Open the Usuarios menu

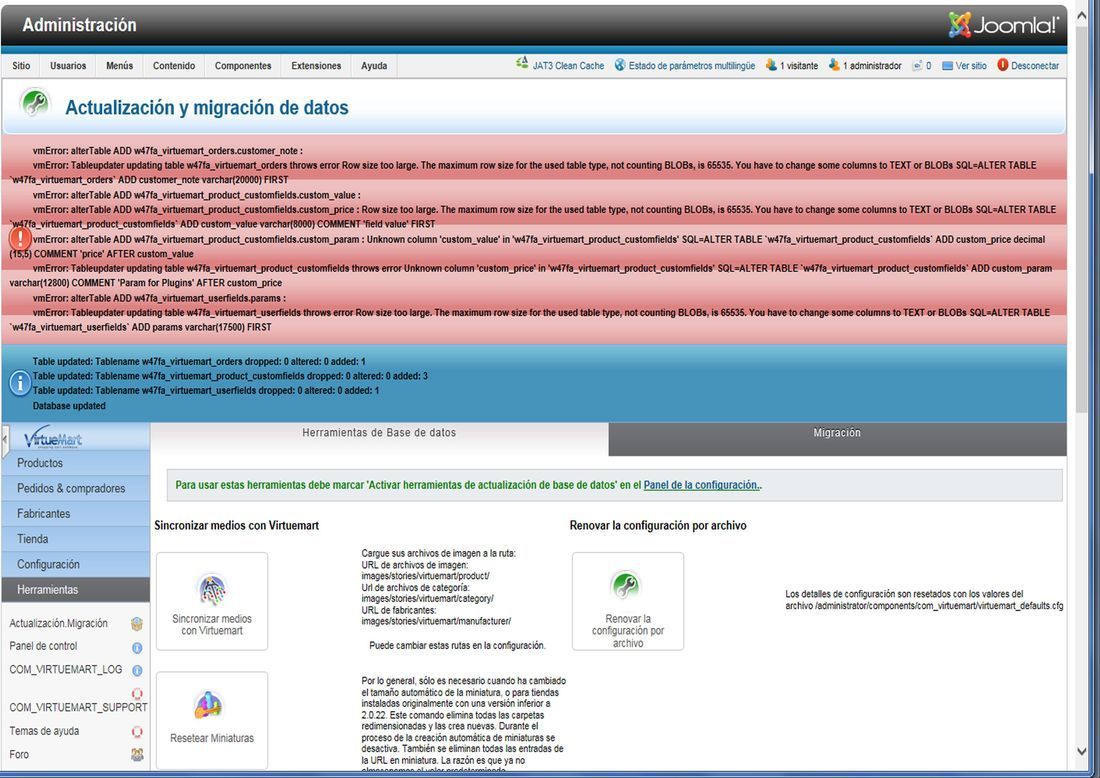pos(68,66)
